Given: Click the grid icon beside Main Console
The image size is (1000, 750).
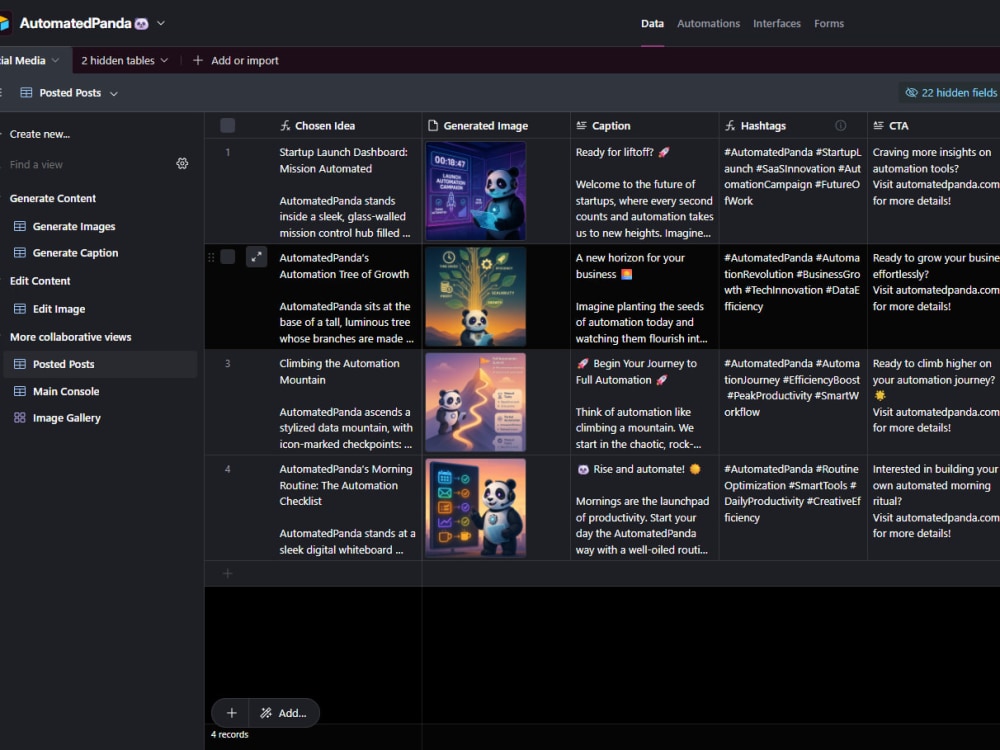Looking at the screenshot, I should tap(20, 391).
